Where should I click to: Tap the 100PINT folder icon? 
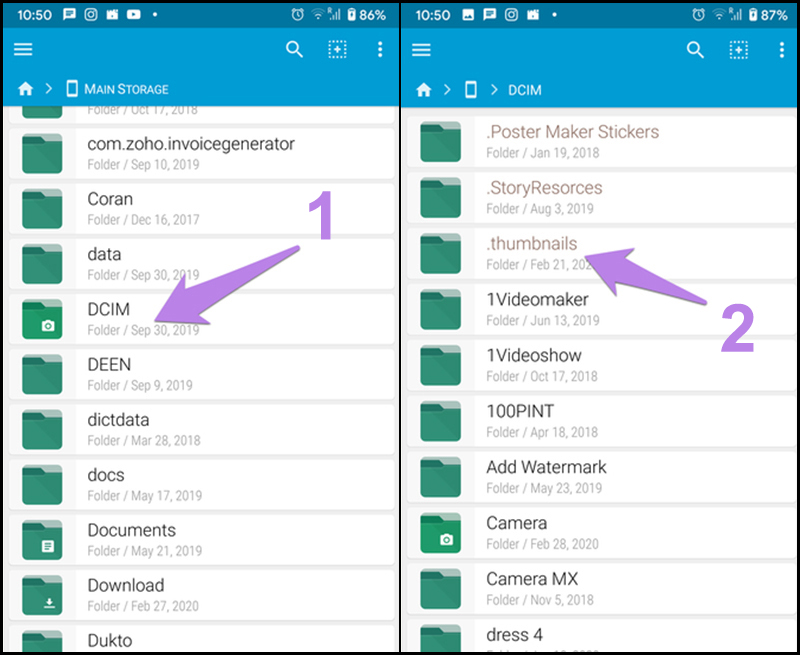pos(440,422)
